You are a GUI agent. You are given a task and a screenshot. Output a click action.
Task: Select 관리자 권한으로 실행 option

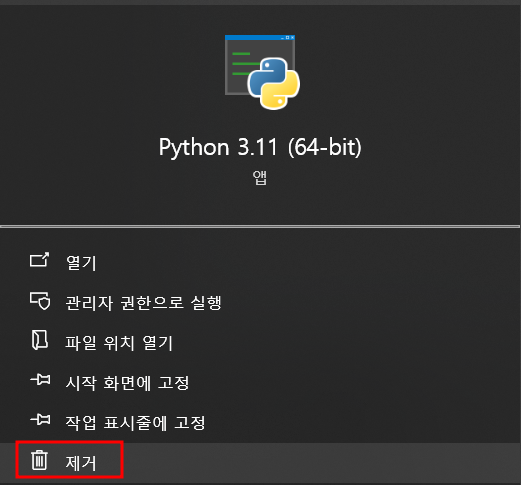point(260,302)
